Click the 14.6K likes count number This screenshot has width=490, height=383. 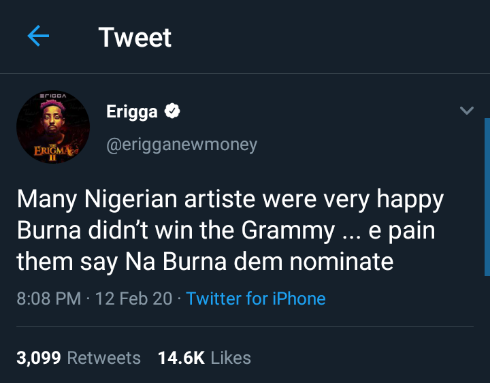[x=181, y=358]
